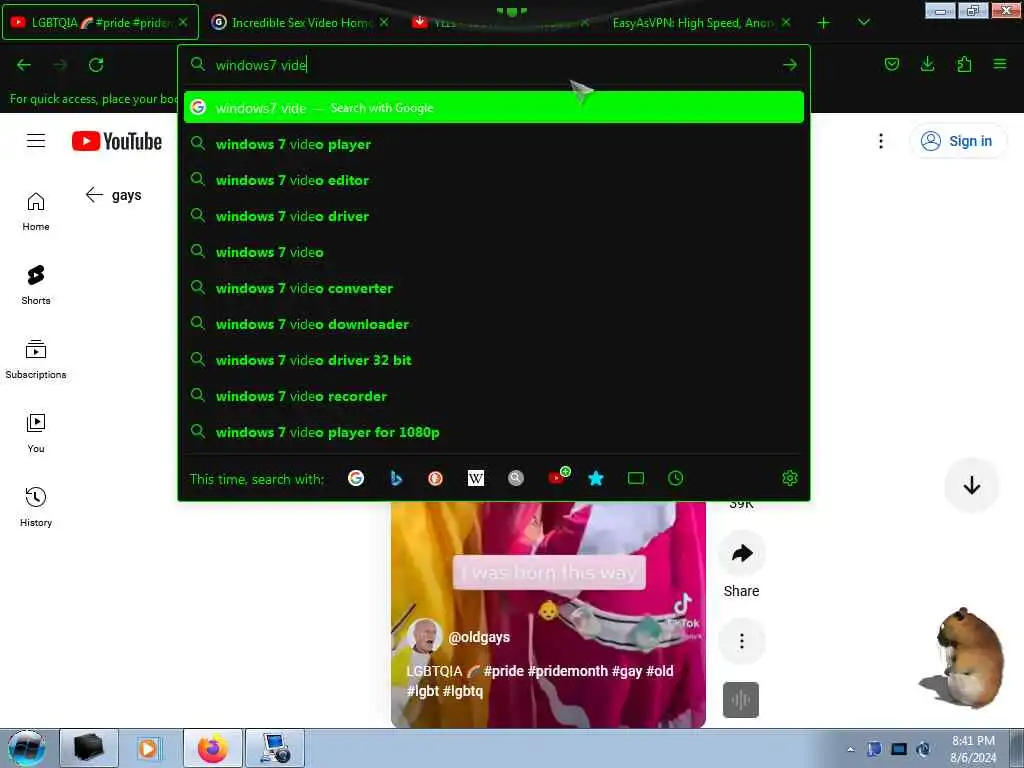1024x768 pixels.
Task: Search in Bookmarks star icon
Action: [x=596, y=478]
